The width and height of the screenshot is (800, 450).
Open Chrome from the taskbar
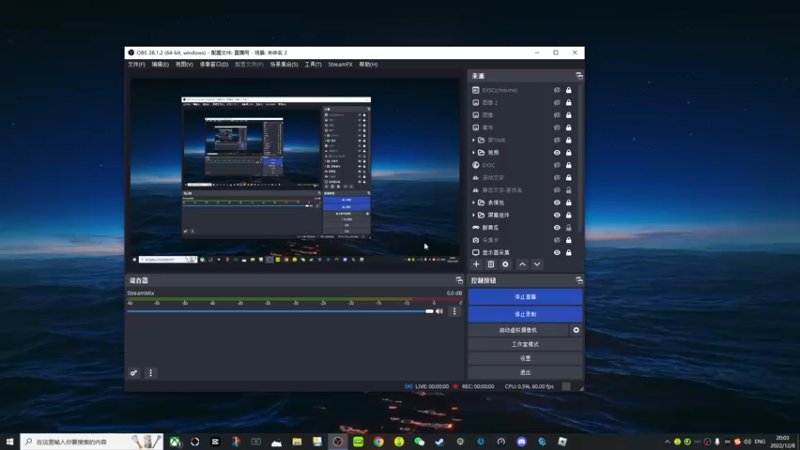point(379,442)
